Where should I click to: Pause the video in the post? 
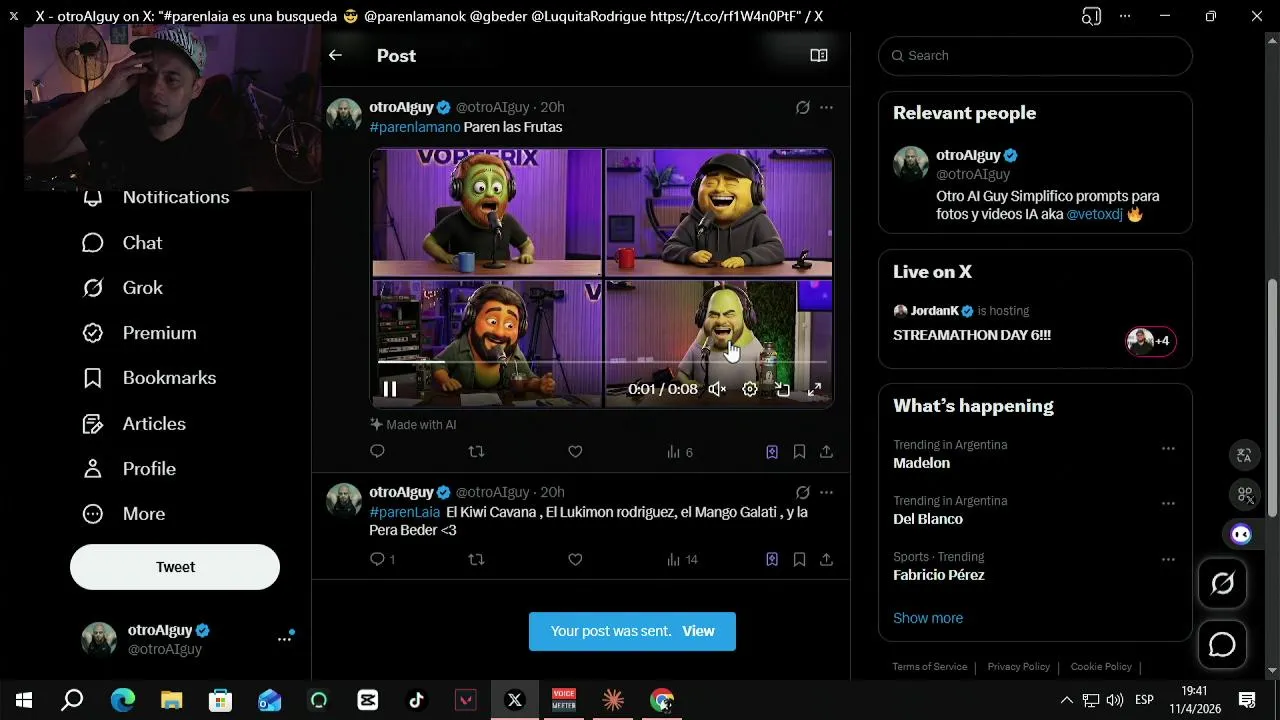tap(390, 389)
